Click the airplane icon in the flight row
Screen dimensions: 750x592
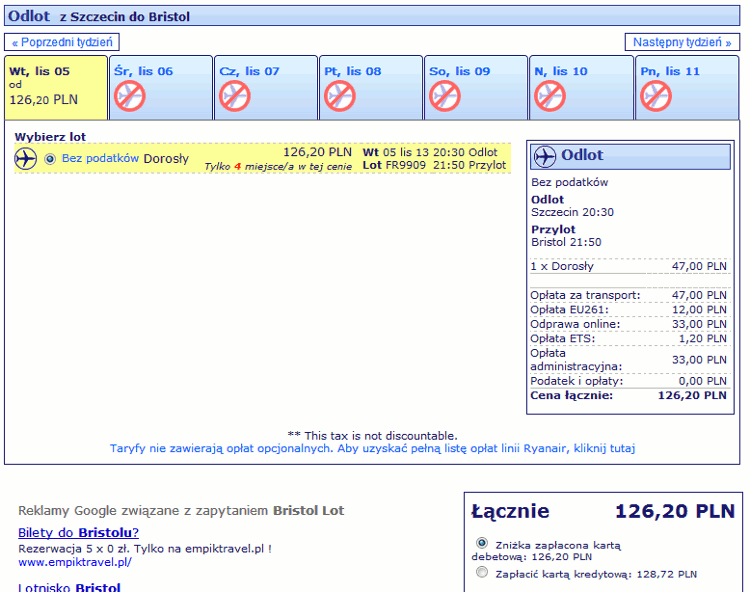pos(25,158)
